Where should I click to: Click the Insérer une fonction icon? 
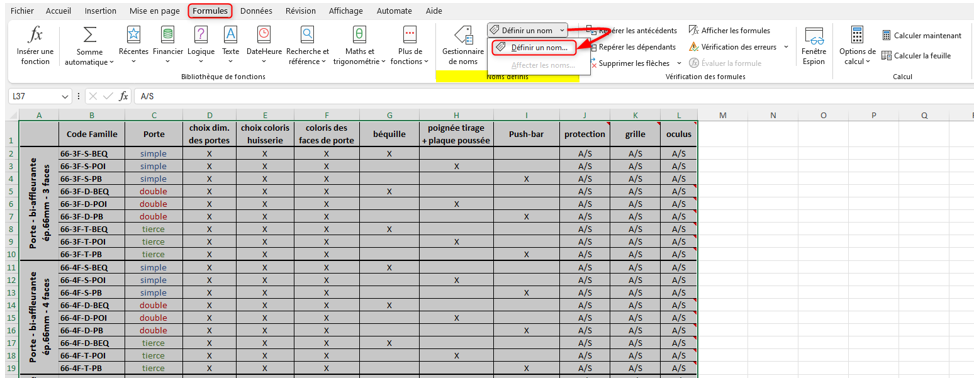[34, 34]
